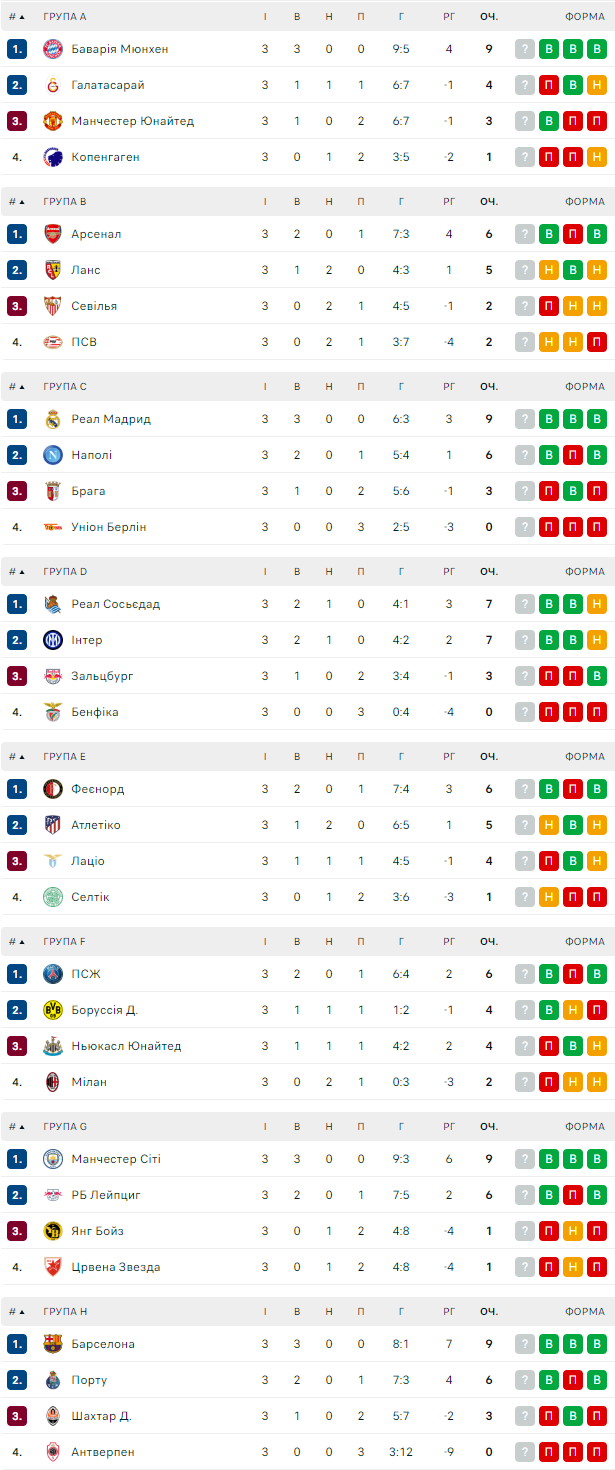Click the Барселона club crest
Screen dimensions: 615x1470
[x=53, y=1344]
